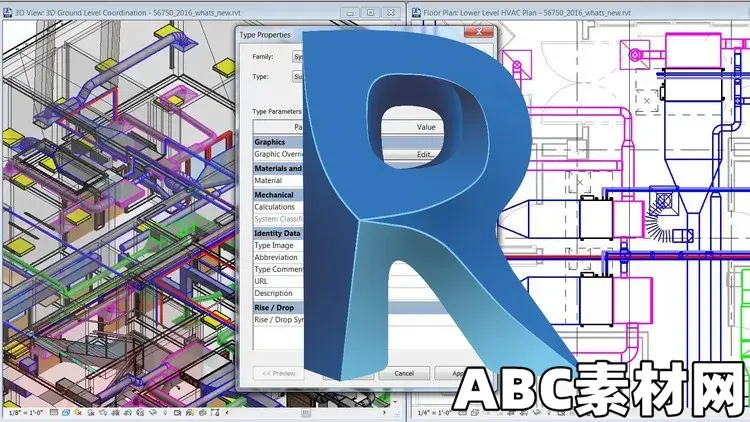Maximize the 3D View window
The height and width of the screenshot is (422, 750).
point(370,12)
